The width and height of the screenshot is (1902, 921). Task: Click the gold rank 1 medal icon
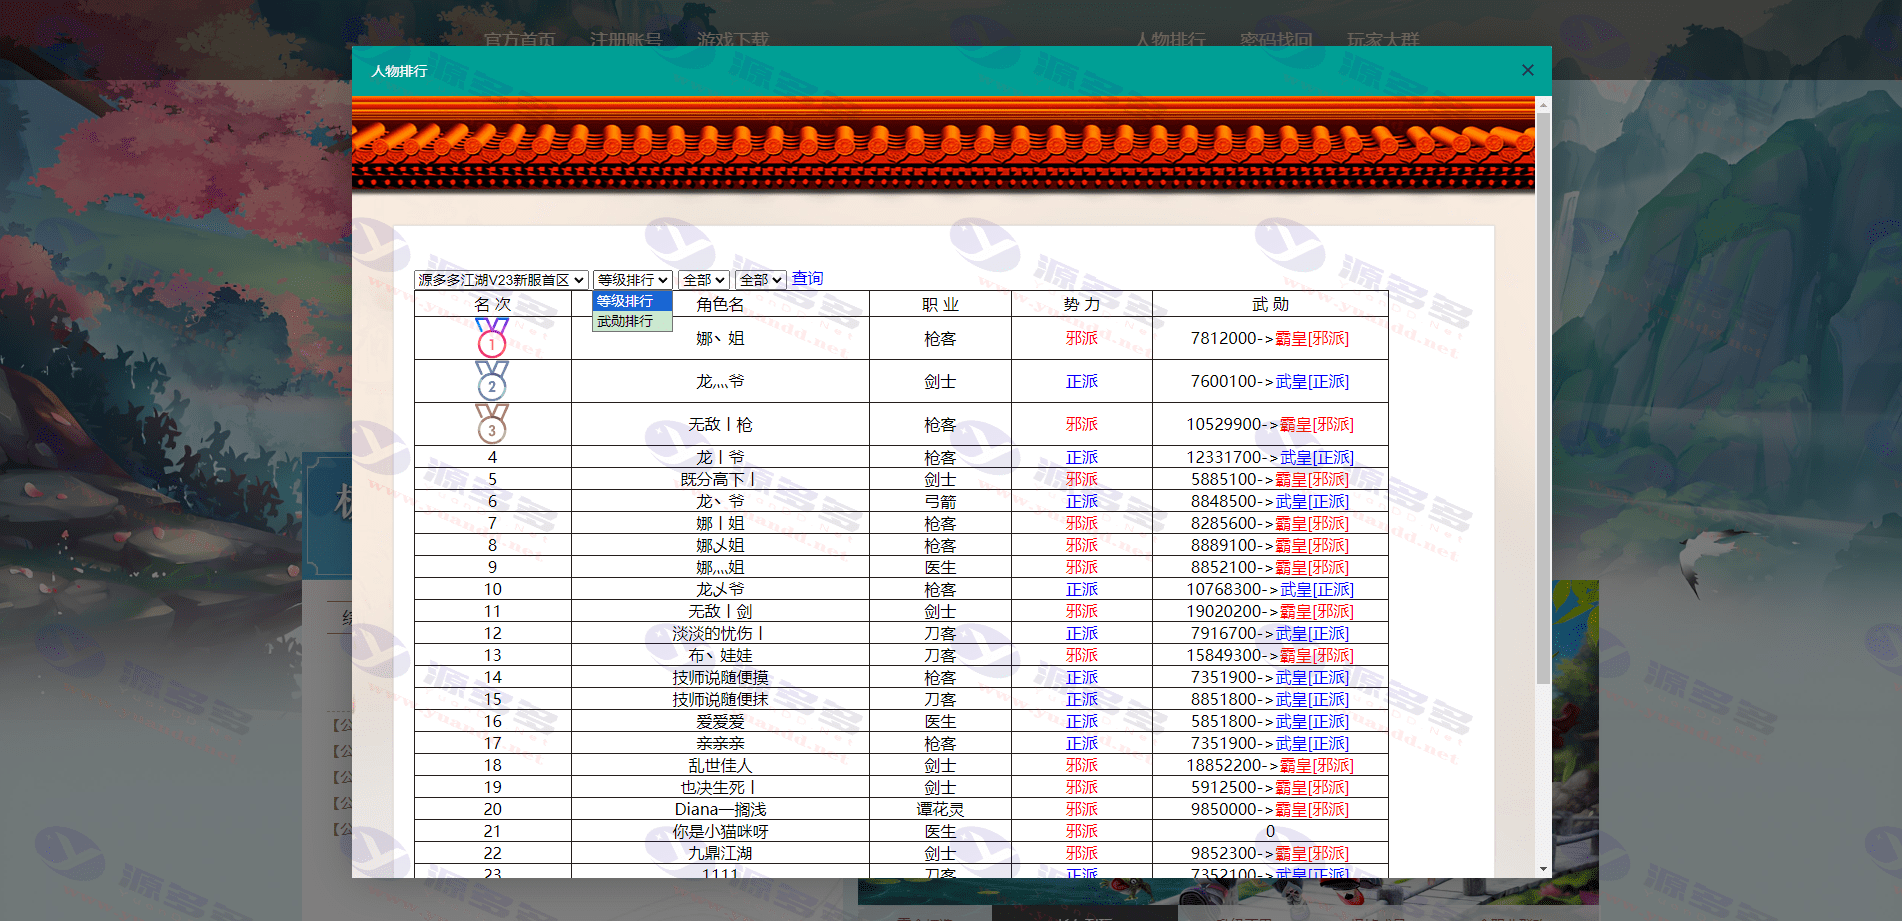[492, 338]
